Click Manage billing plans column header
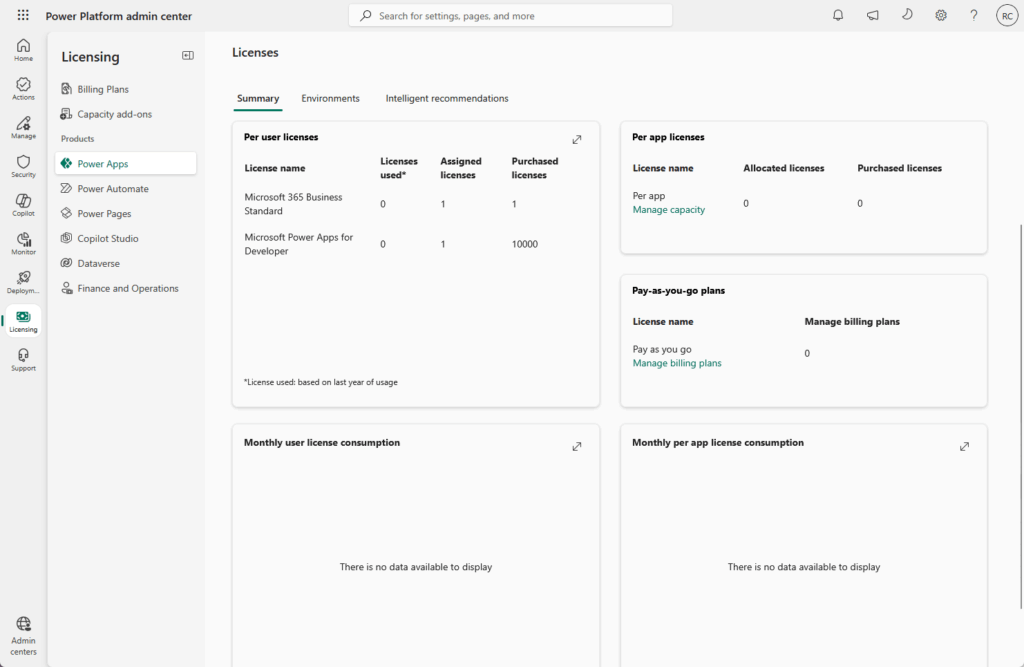Screen dimensions: 1024x667 pos(852,321)
